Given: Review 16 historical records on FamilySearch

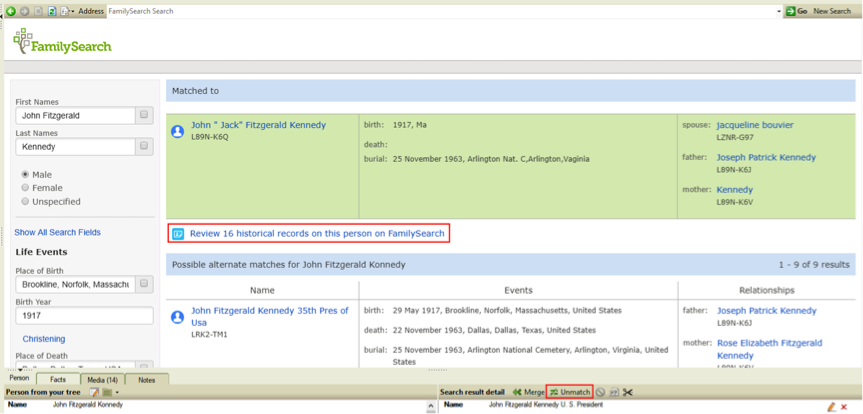Looking at the screenshot, I should (x=317, y=233).
